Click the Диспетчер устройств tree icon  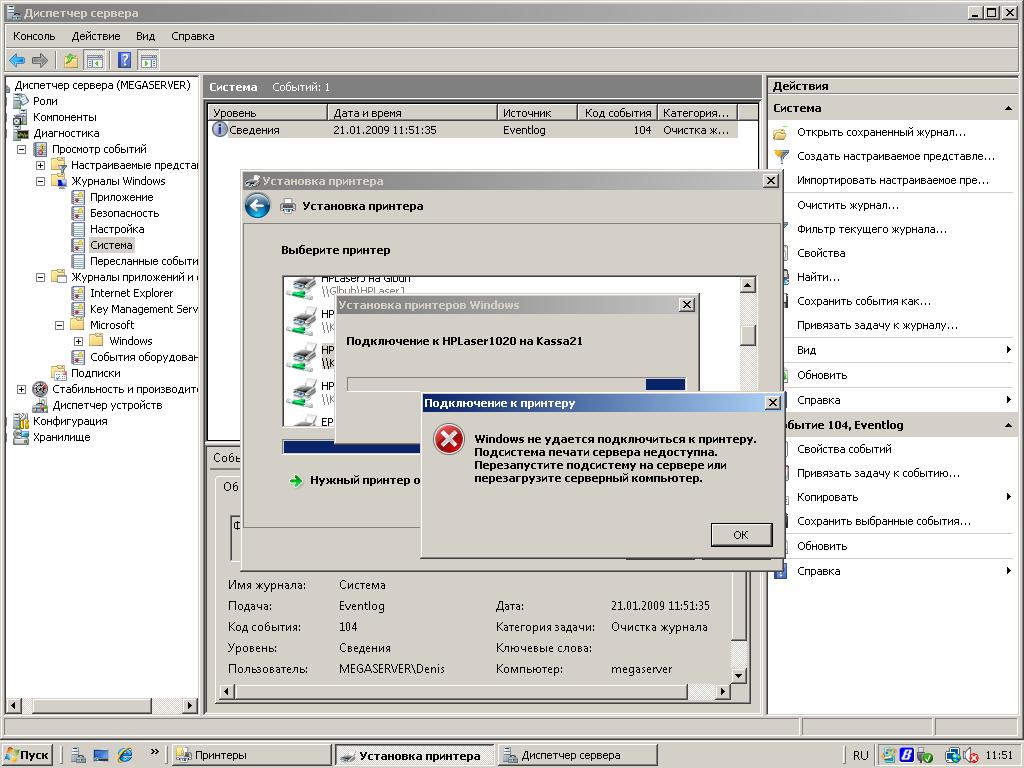(40, 406)
